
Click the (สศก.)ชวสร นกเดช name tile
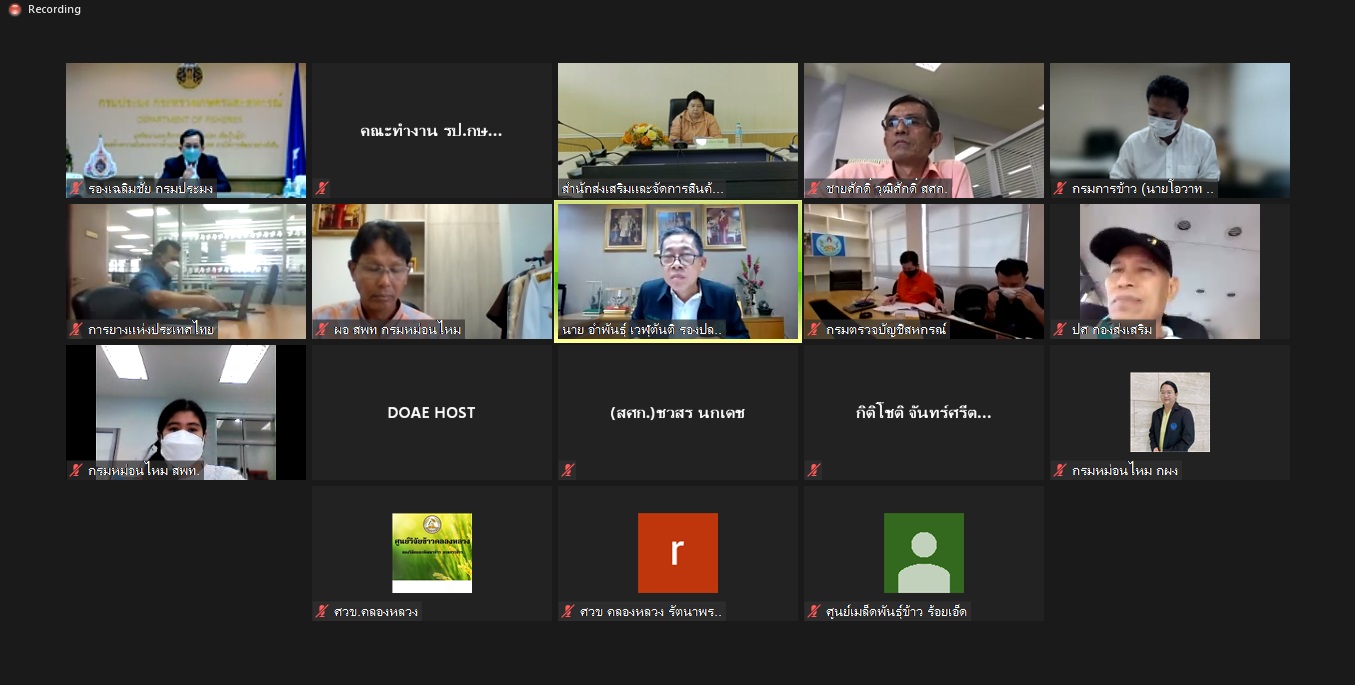pyautogui.click(x=678, y=412)
